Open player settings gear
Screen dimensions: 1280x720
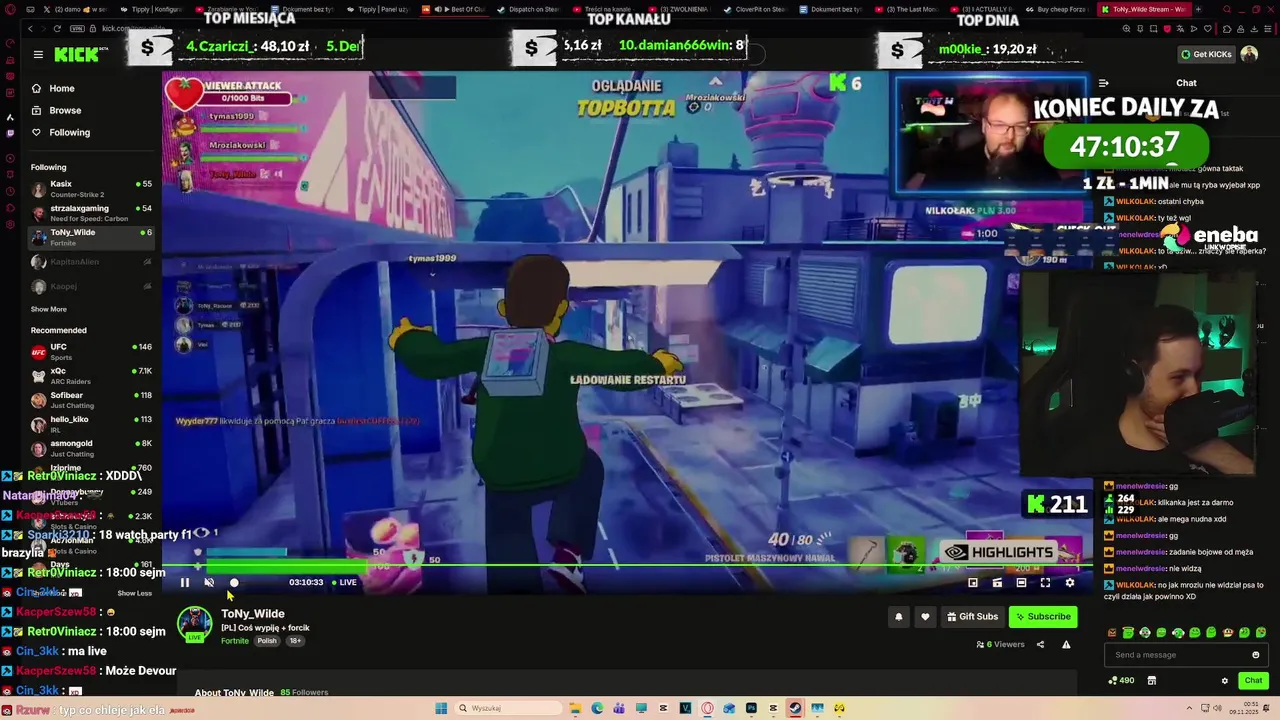tap(1069, 582)
